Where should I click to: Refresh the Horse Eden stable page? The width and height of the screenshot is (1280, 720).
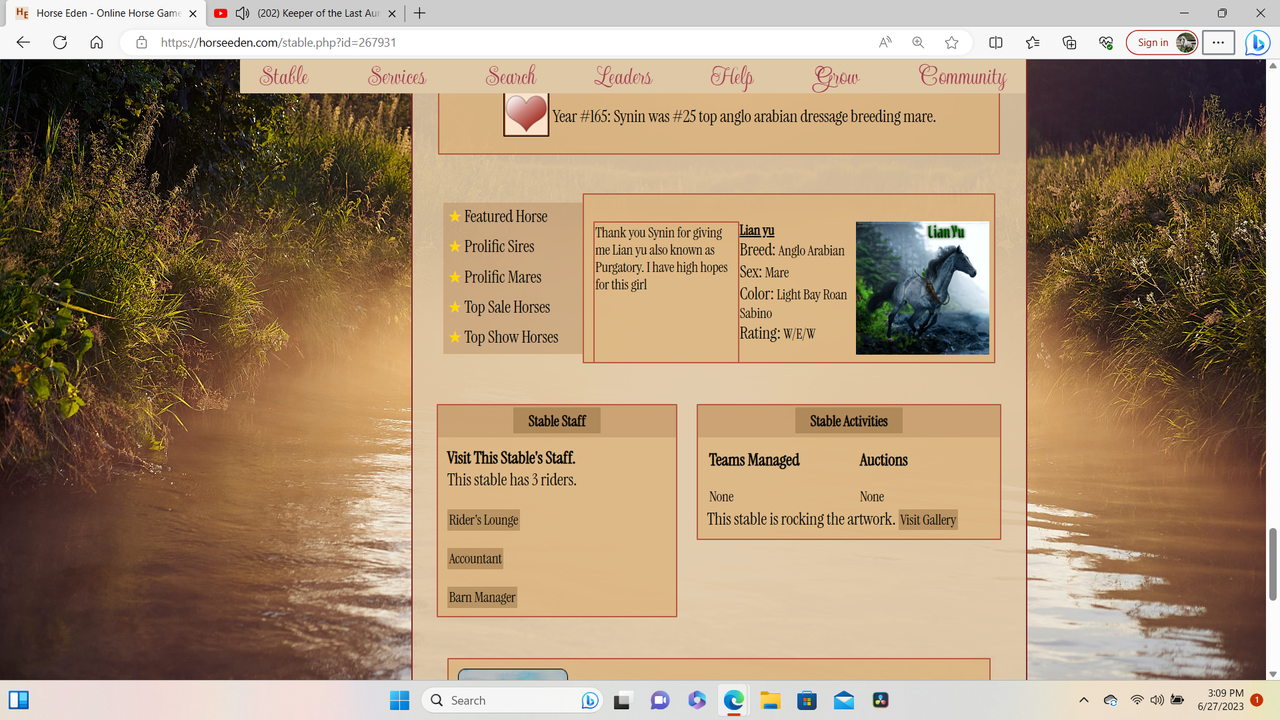[59, 42]
